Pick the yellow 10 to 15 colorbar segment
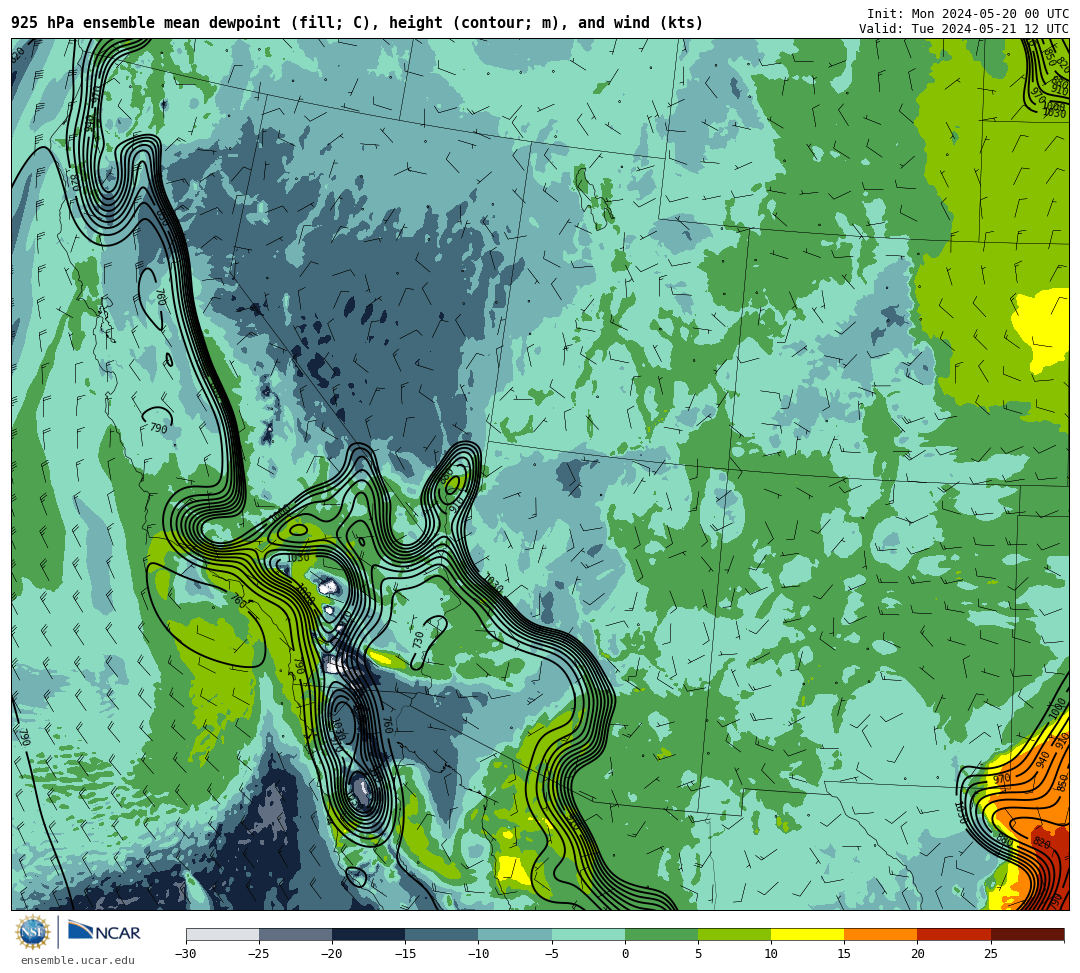The image size is (1080, 973). pos(807,934)
